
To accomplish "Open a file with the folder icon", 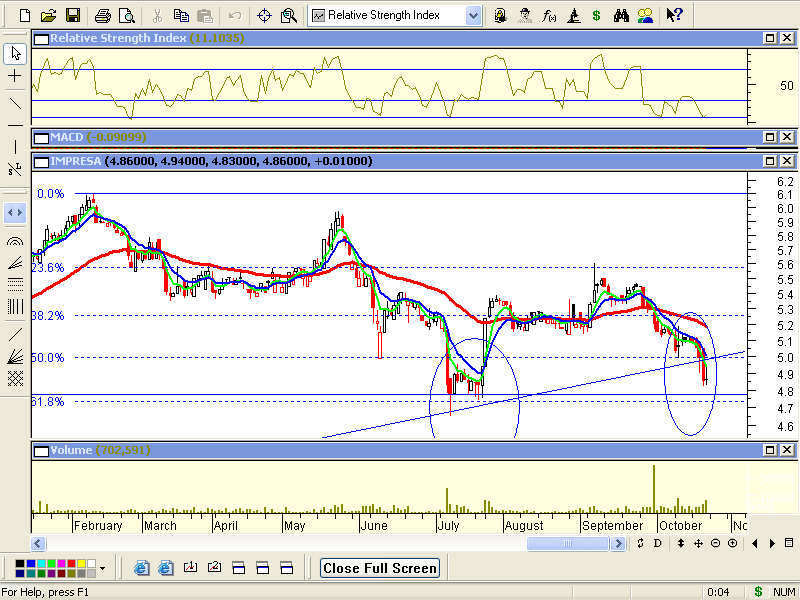I will click(x=48, y=16).
